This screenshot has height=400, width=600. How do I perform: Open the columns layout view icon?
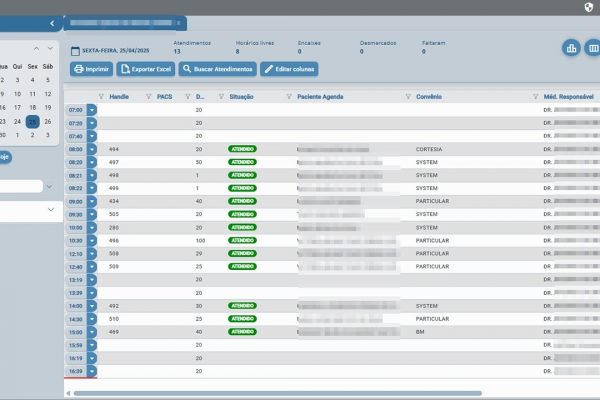point(593,48)
